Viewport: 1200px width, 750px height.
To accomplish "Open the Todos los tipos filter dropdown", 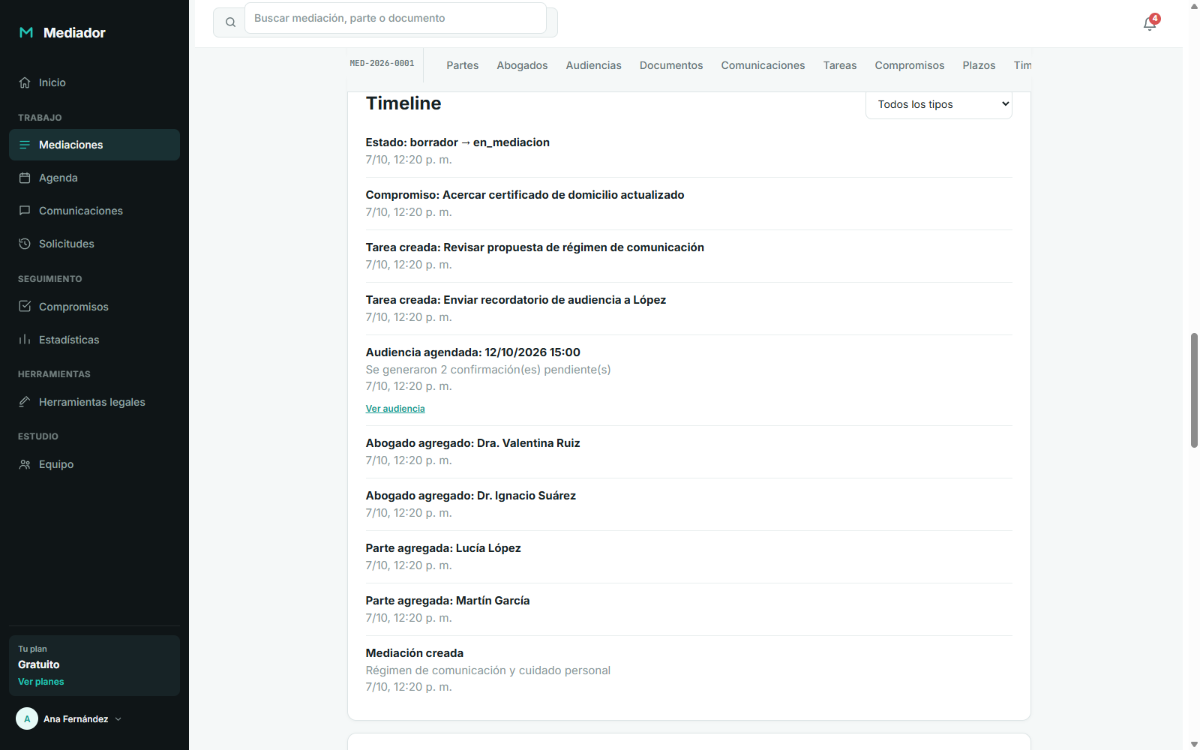I will (939, 104).
